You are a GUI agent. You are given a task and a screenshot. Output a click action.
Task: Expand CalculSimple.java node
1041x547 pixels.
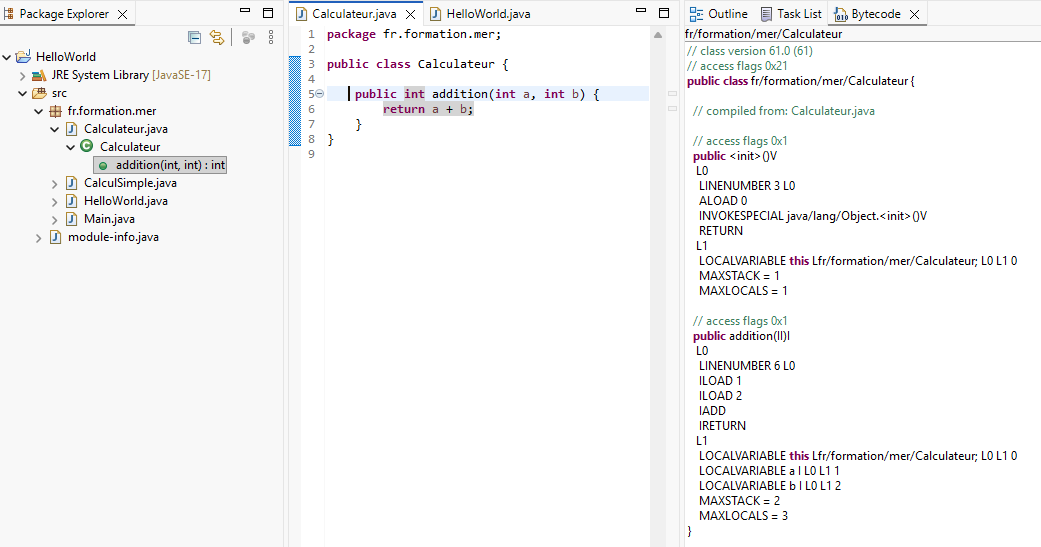point(54,184)
